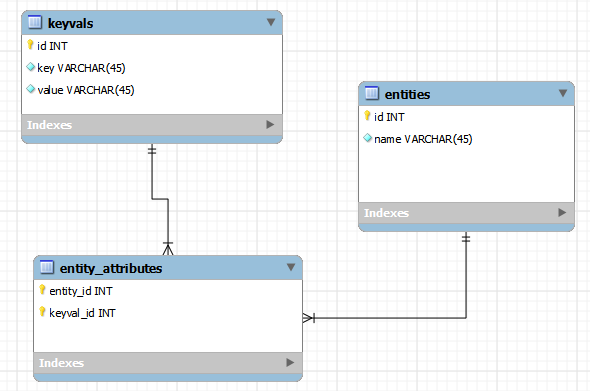Expand the Indexes section of entity_attributes
Viewport: 590px width, 391px height.
coord(290,363)
